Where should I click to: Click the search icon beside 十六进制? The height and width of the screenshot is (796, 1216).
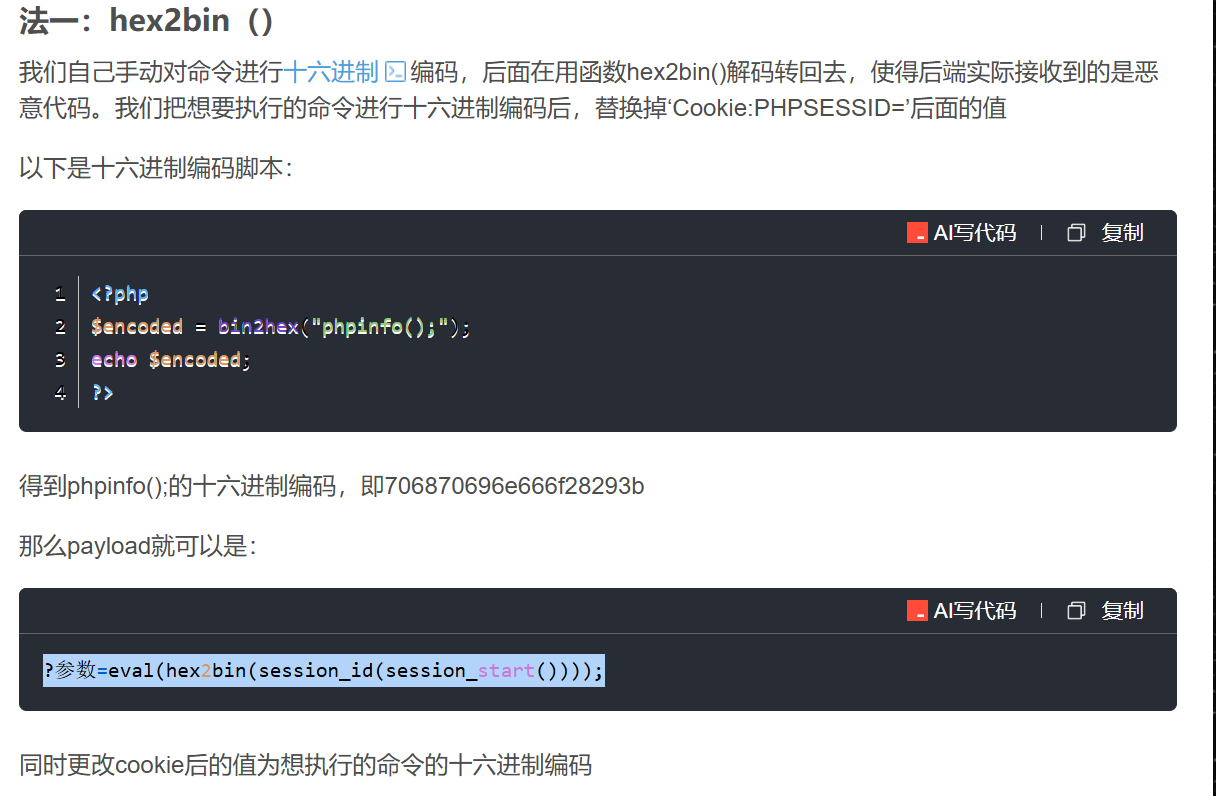pos(395,72)
